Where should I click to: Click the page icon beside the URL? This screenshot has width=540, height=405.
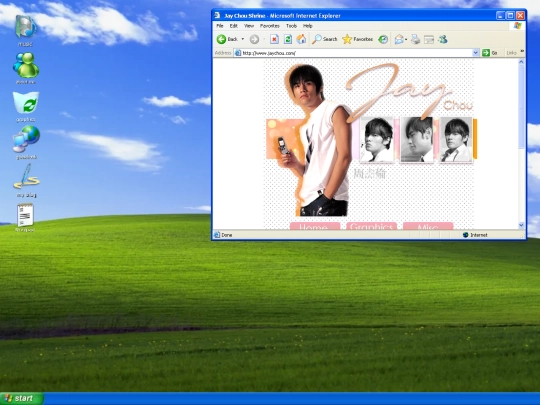(238, 53)
